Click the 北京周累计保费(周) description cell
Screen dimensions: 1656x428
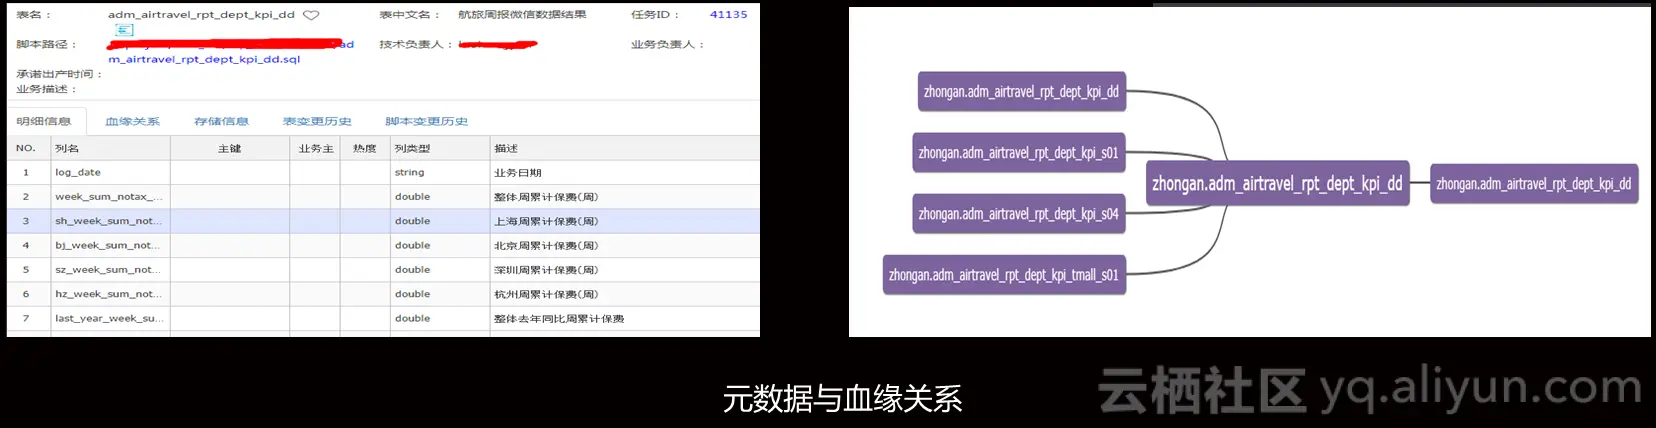coord(625,245)
